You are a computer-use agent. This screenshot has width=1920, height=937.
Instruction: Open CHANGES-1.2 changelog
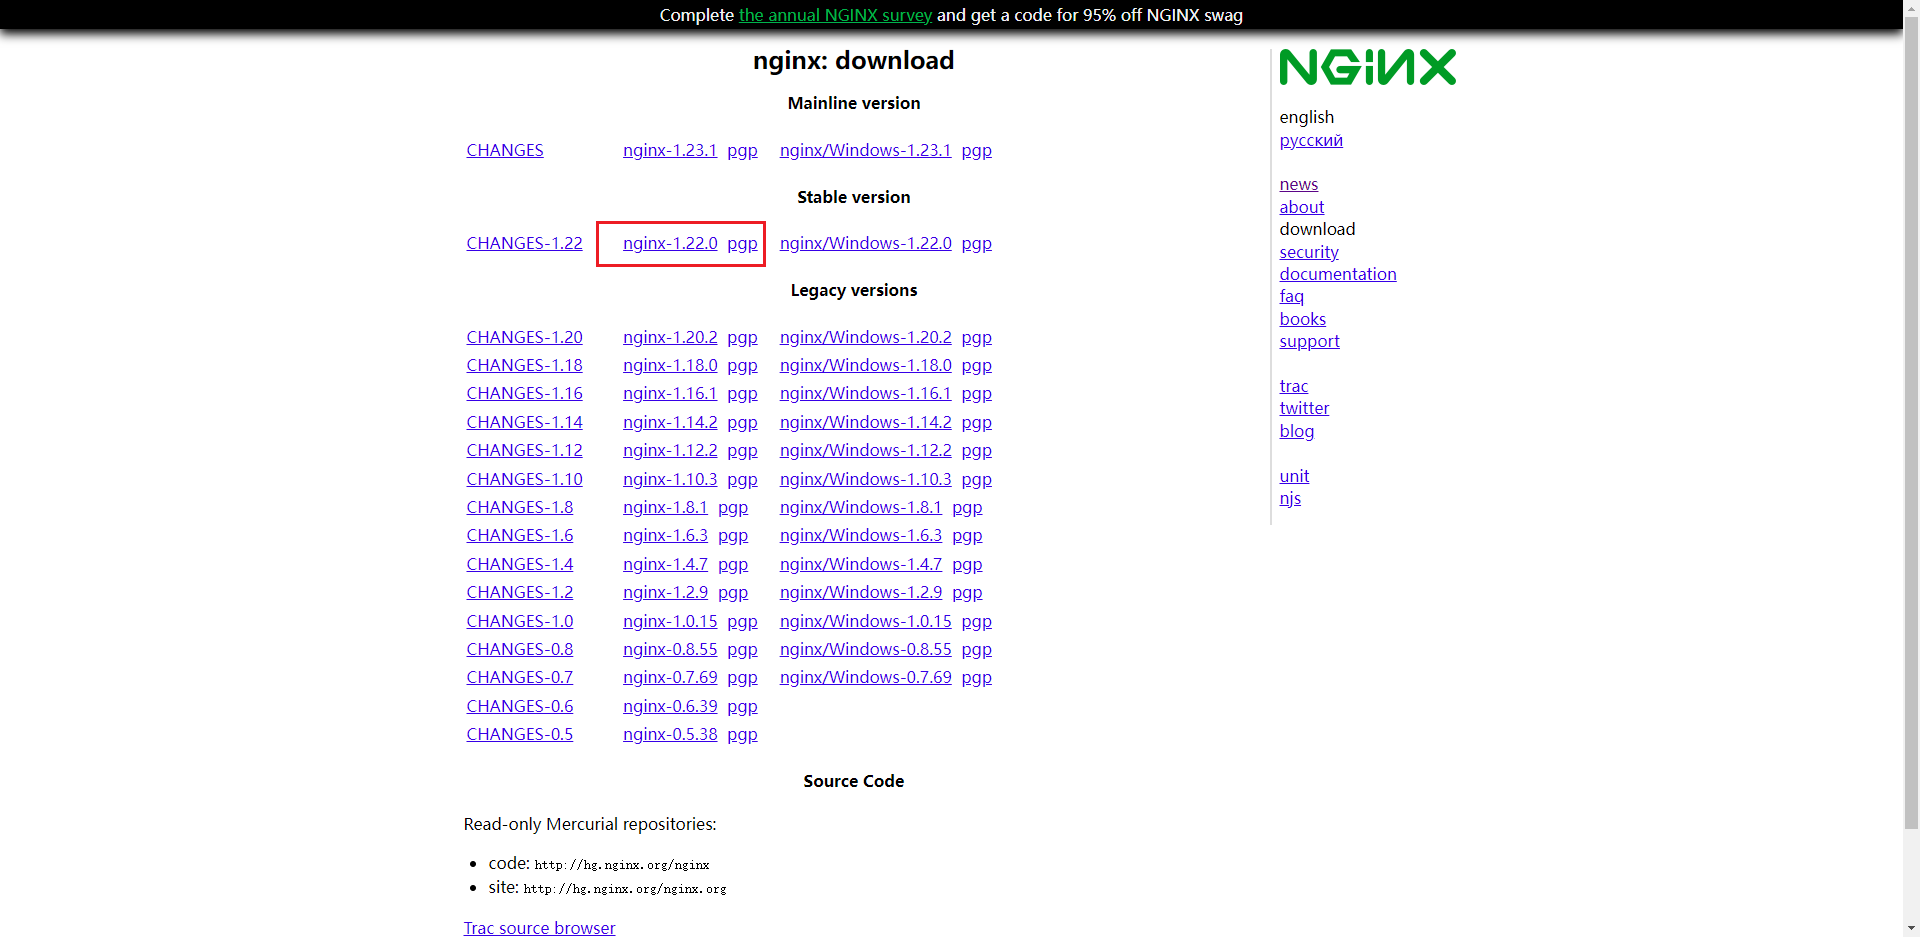(519, 592)
